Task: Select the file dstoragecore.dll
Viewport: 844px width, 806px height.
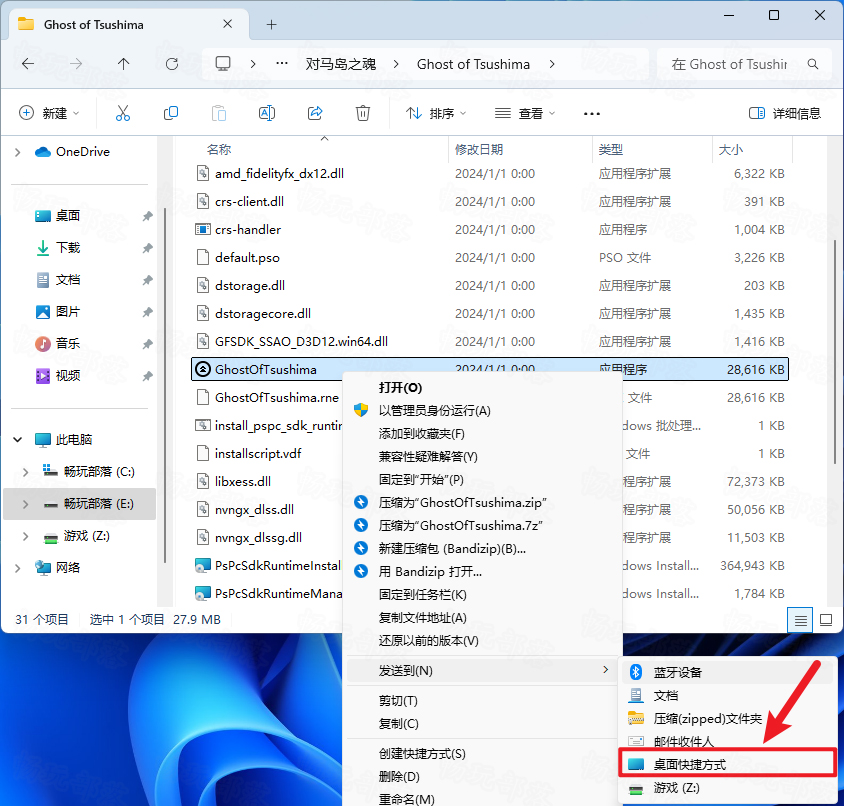Action: coord(263,314)
